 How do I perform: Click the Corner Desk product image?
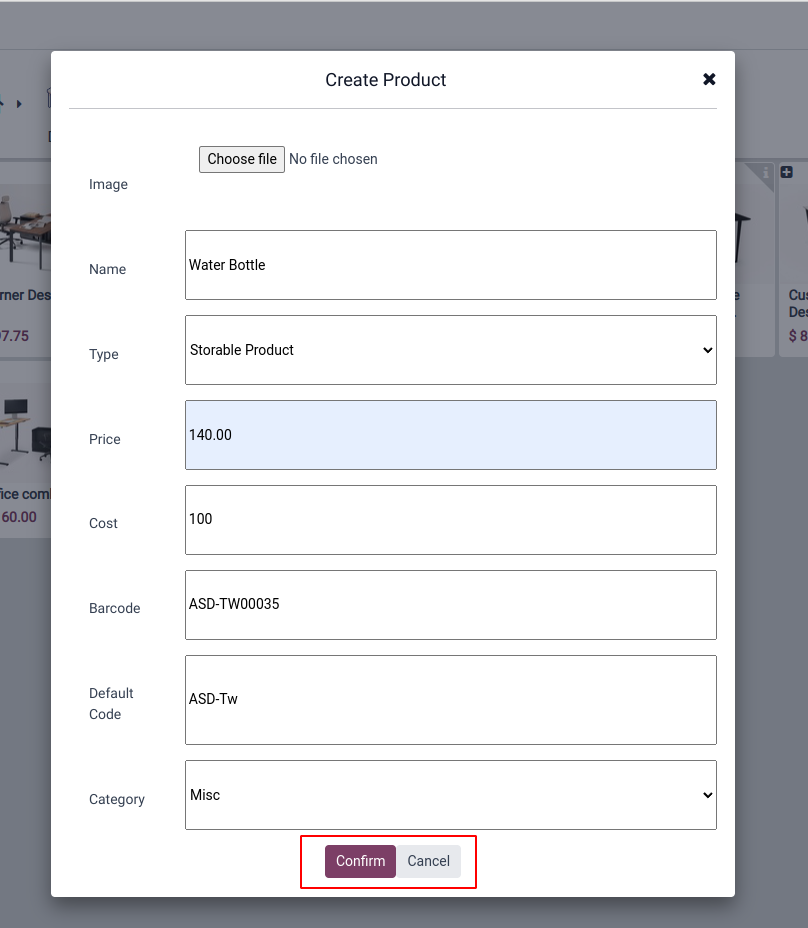[25, 232]
